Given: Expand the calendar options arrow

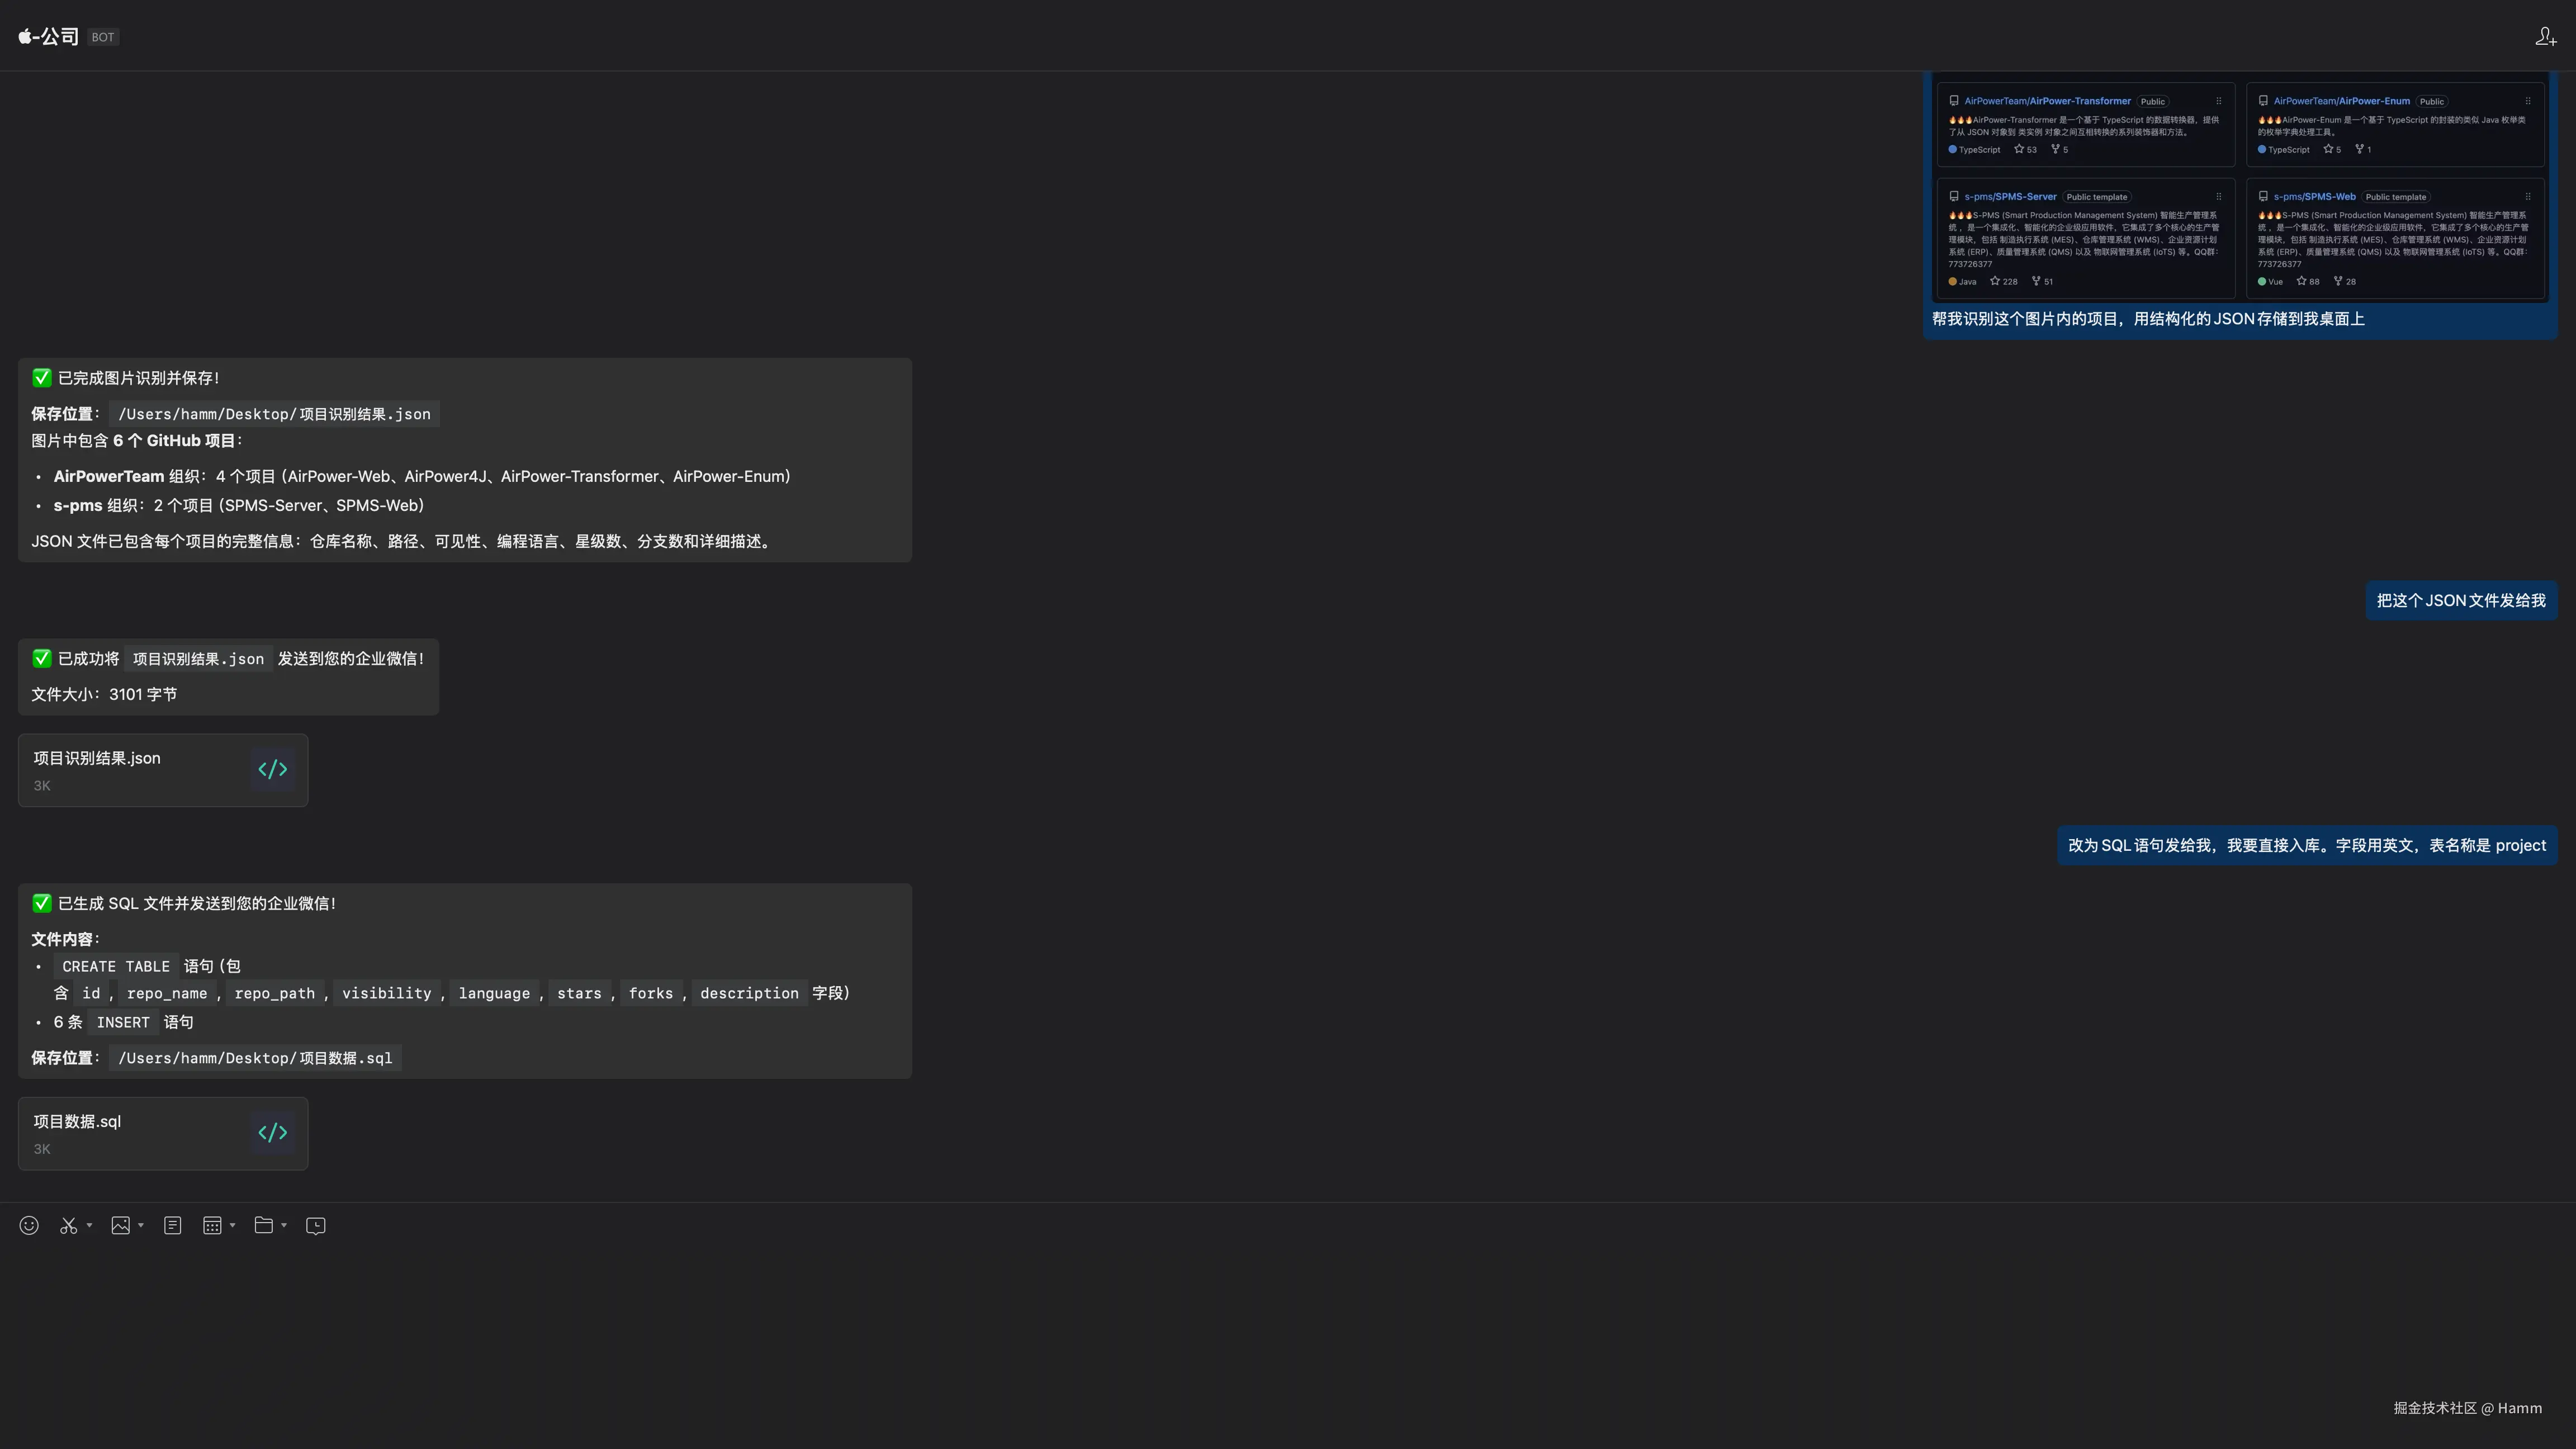Looking at the screenshot, I should click(x=233, y=1225).
